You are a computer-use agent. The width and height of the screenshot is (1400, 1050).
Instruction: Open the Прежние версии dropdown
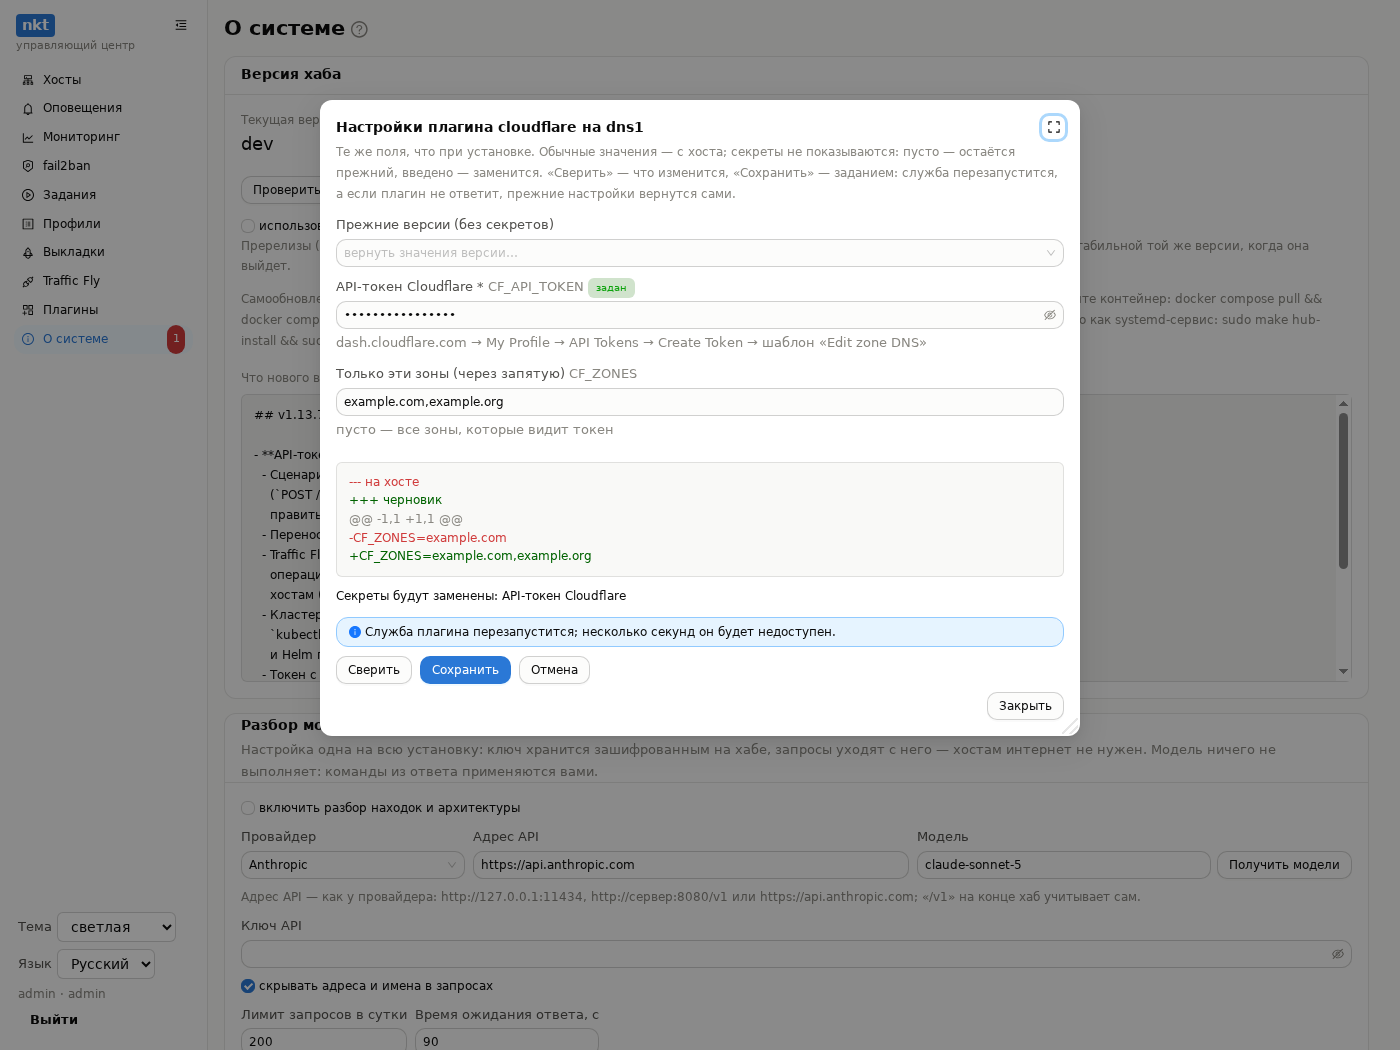[x=700, y=253]
